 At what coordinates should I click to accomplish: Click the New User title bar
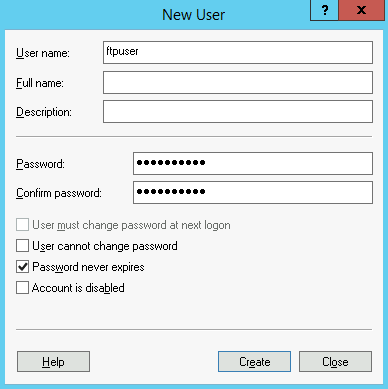pyautogui.click(x=193, y=15)
